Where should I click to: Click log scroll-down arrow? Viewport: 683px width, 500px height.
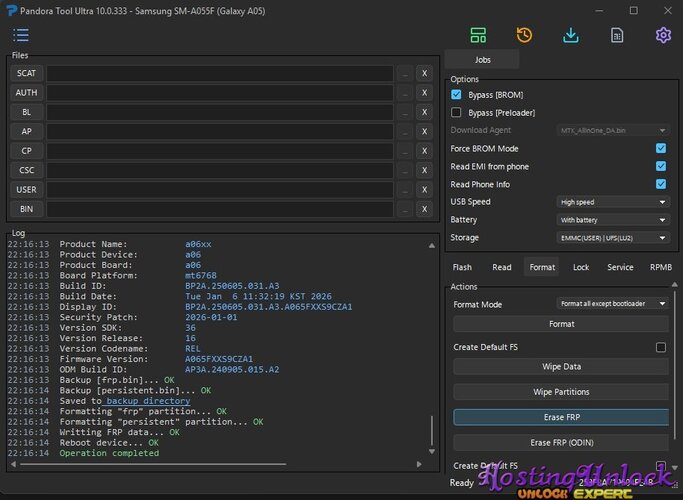pos(432,452)
